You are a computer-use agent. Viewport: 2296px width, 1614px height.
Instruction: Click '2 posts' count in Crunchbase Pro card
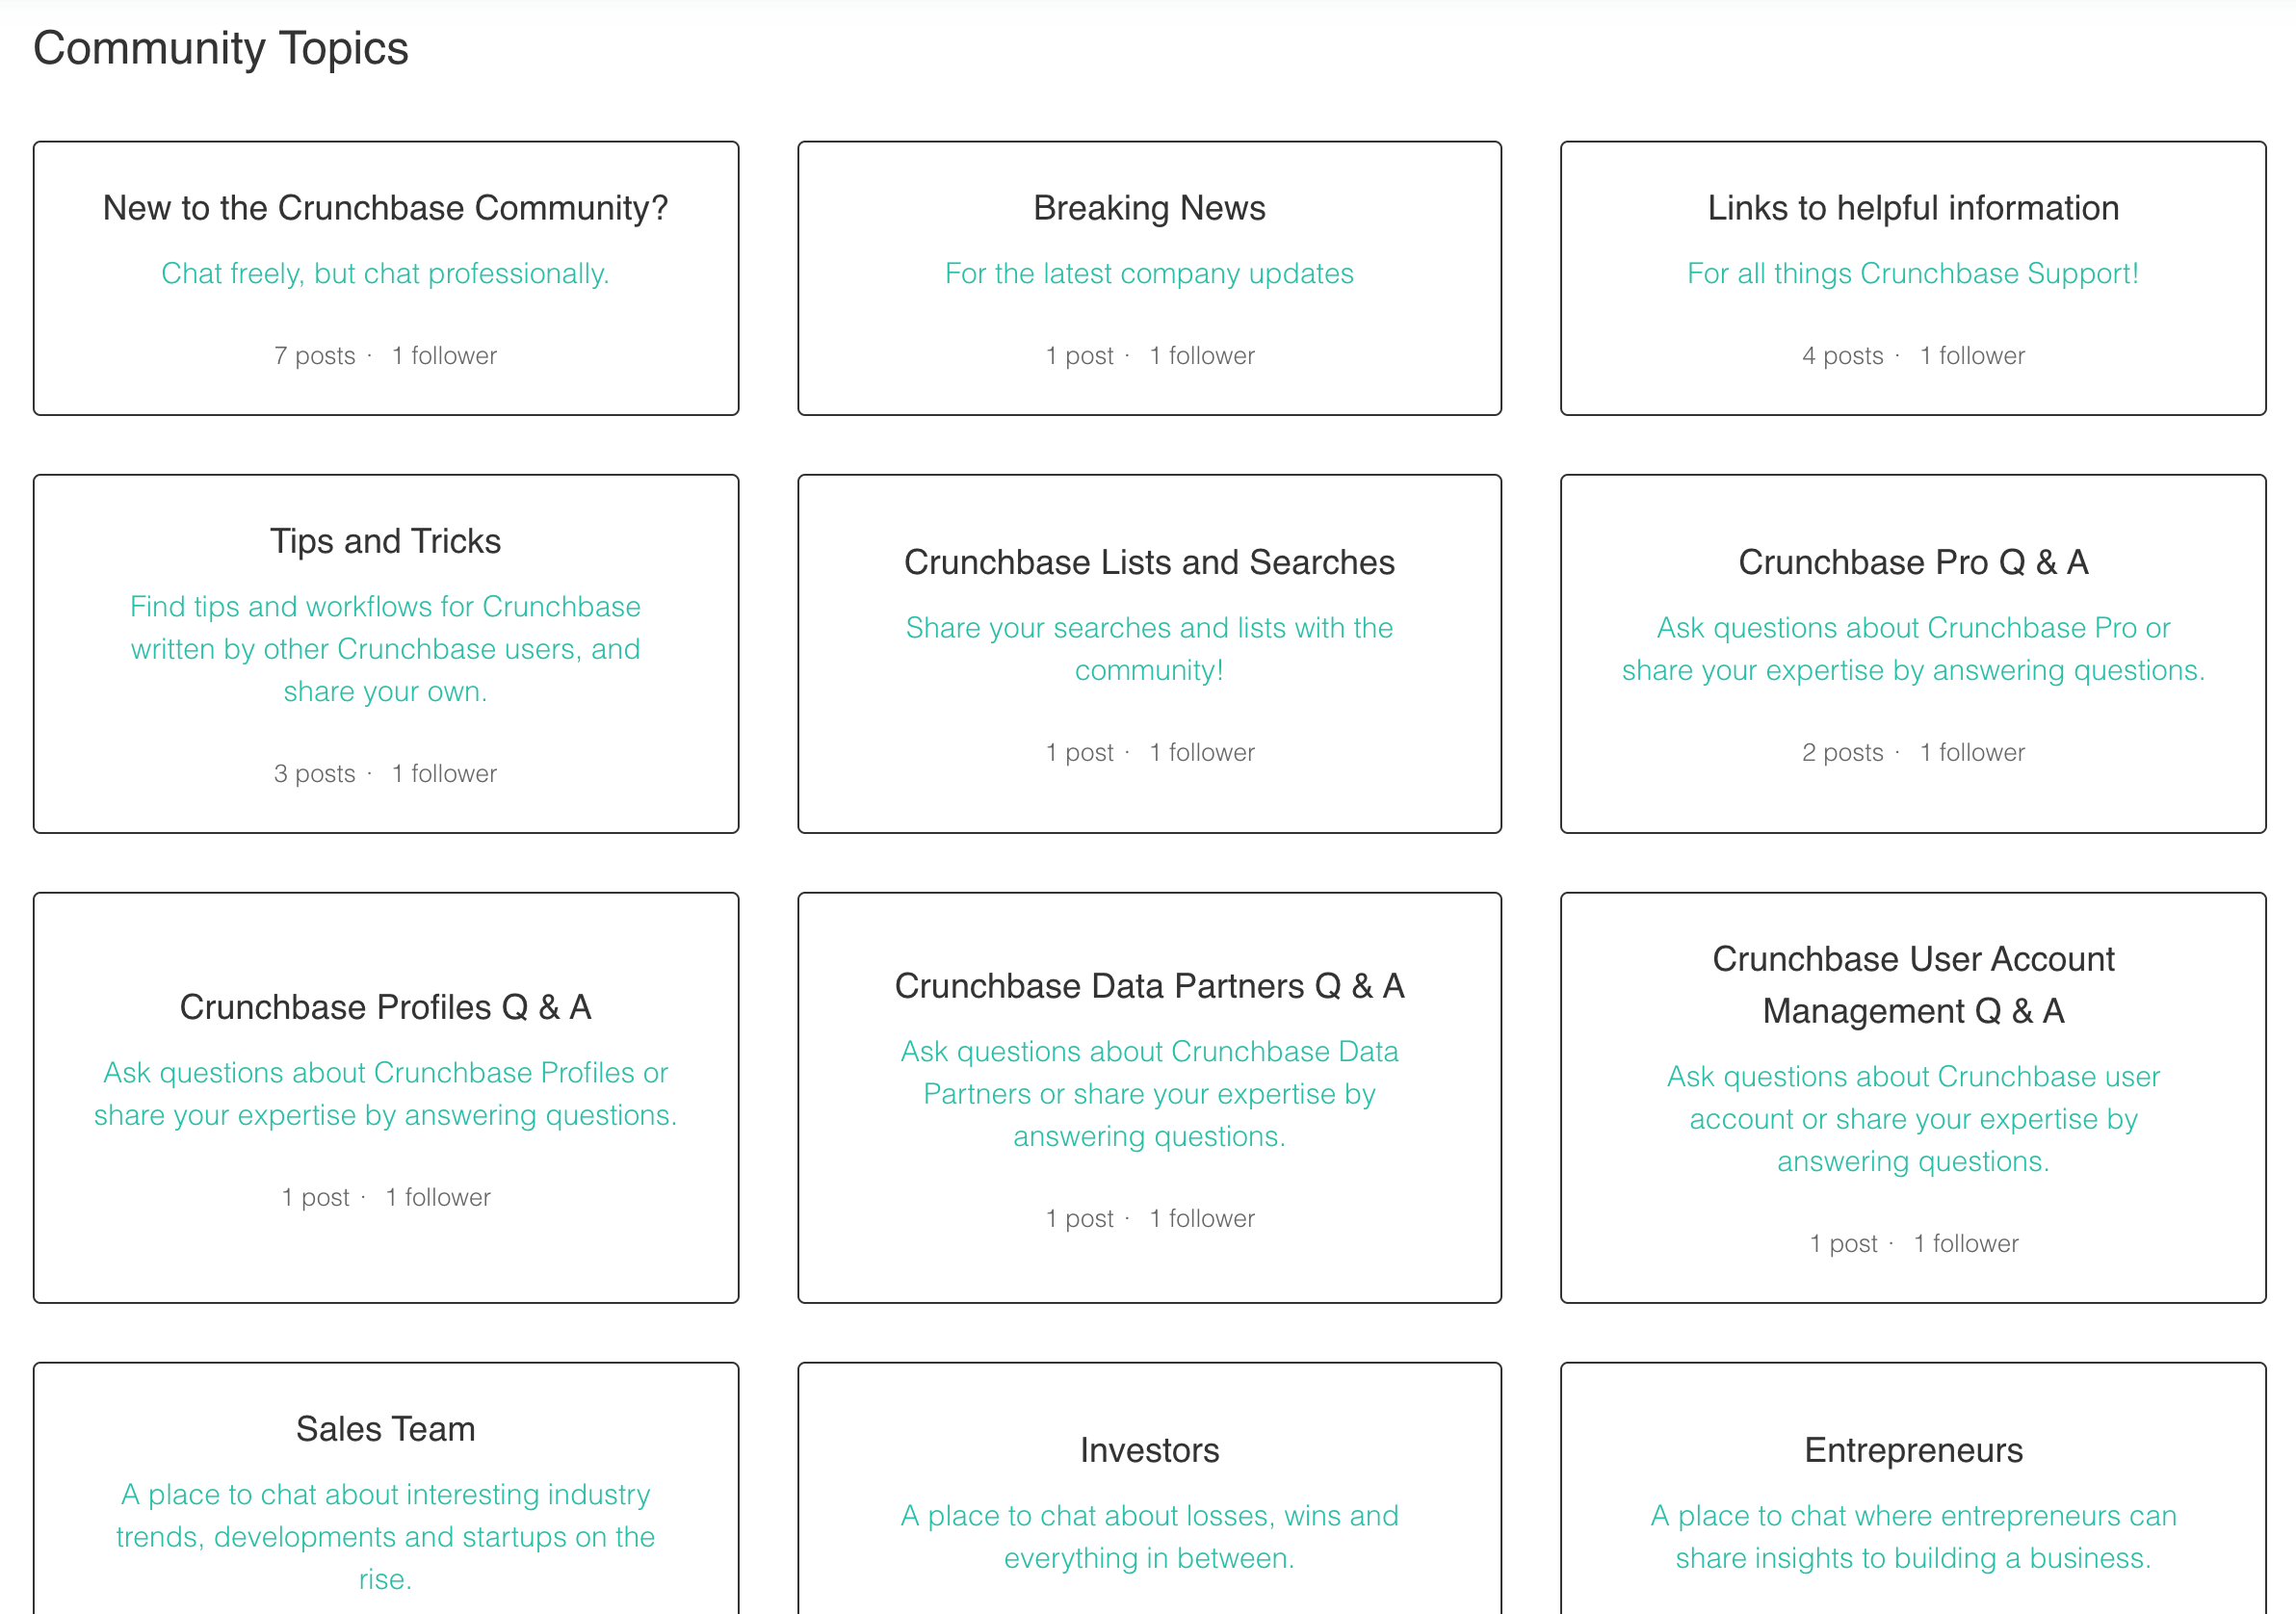coord(1843,753)
